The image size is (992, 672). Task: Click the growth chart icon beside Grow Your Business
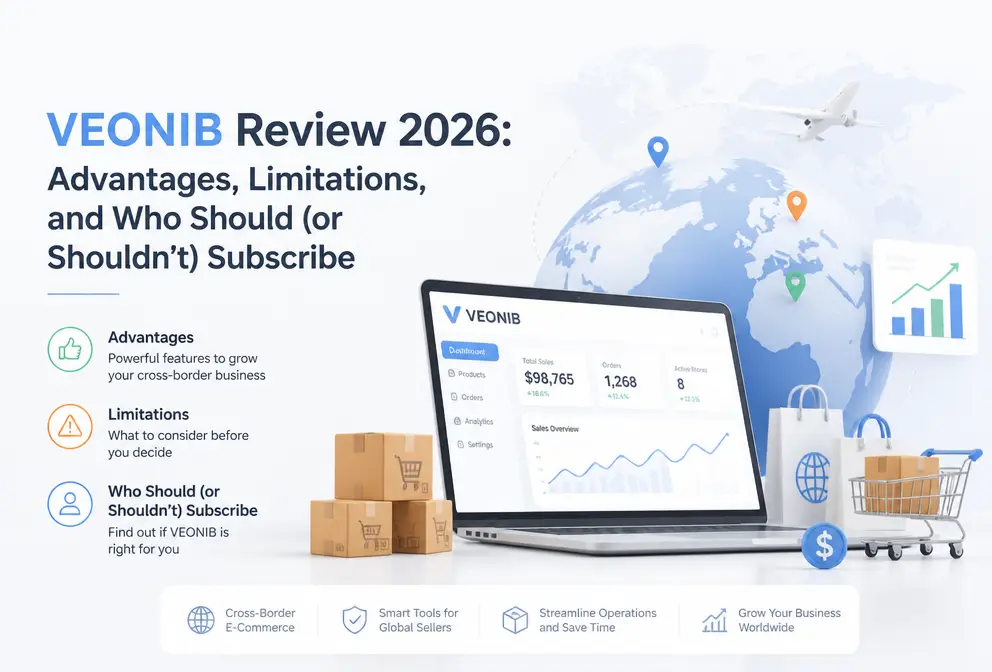(x=714, y=620)
